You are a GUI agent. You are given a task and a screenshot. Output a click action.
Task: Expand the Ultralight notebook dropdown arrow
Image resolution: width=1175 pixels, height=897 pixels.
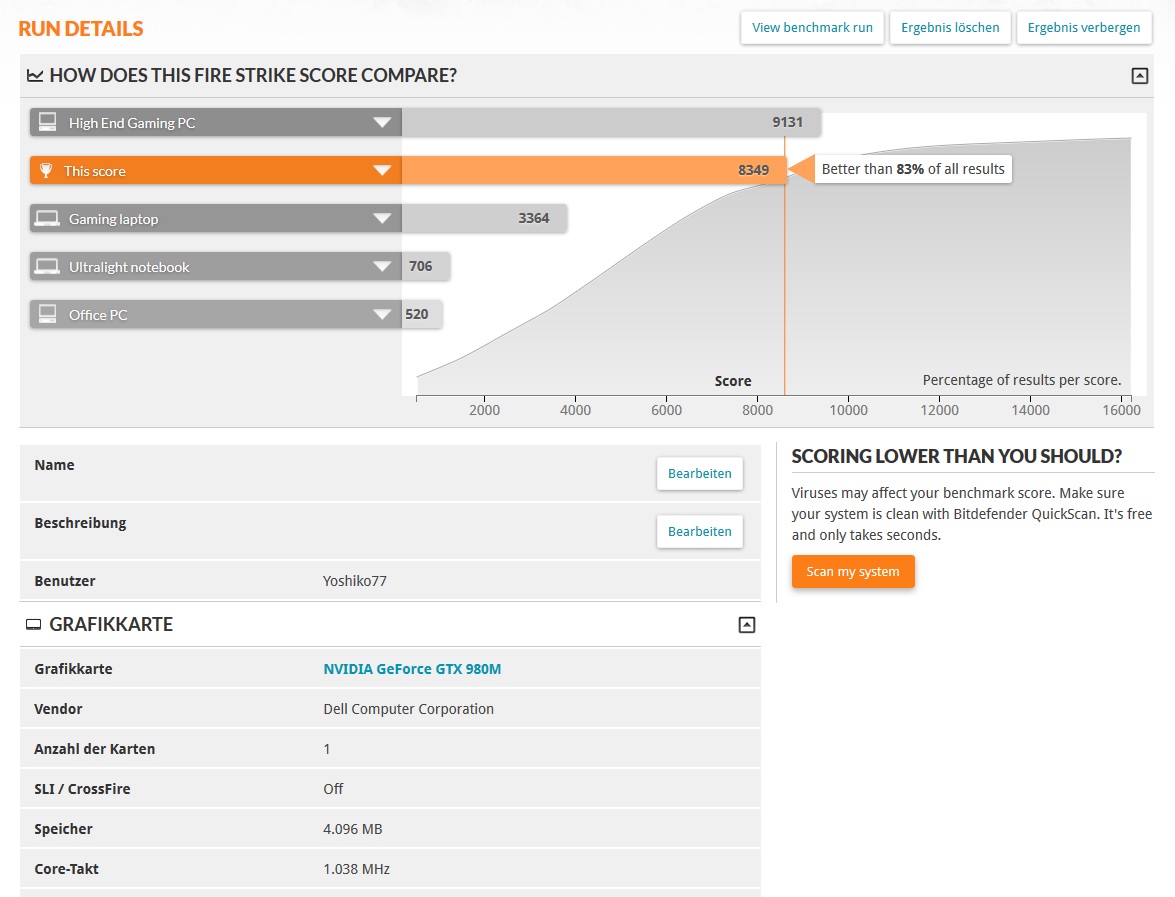pos(382,267)
